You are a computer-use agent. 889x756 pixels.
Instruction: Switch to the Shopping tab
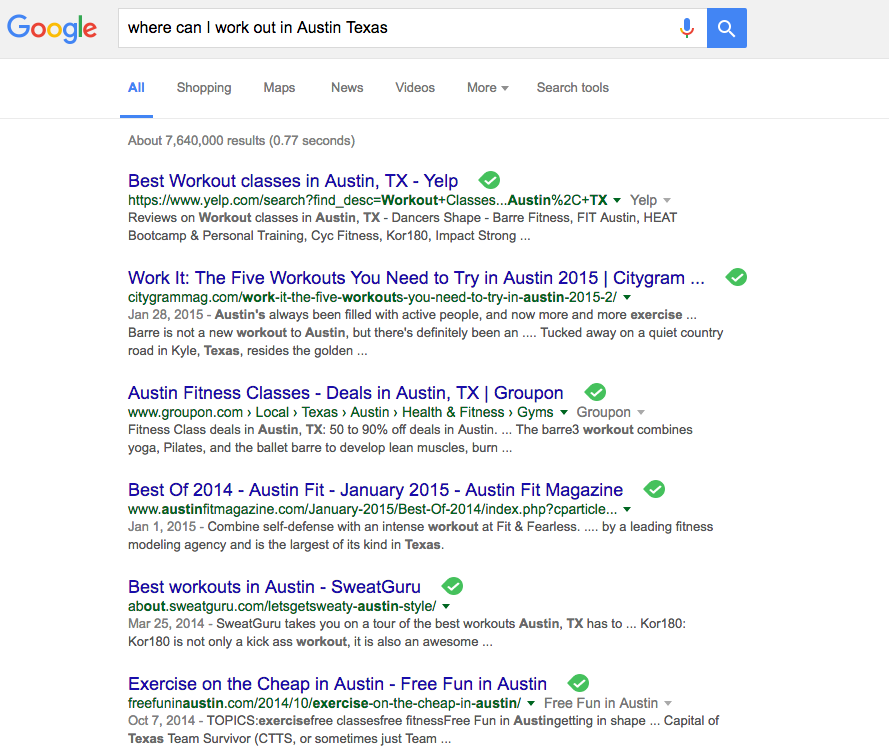(204, 88)
